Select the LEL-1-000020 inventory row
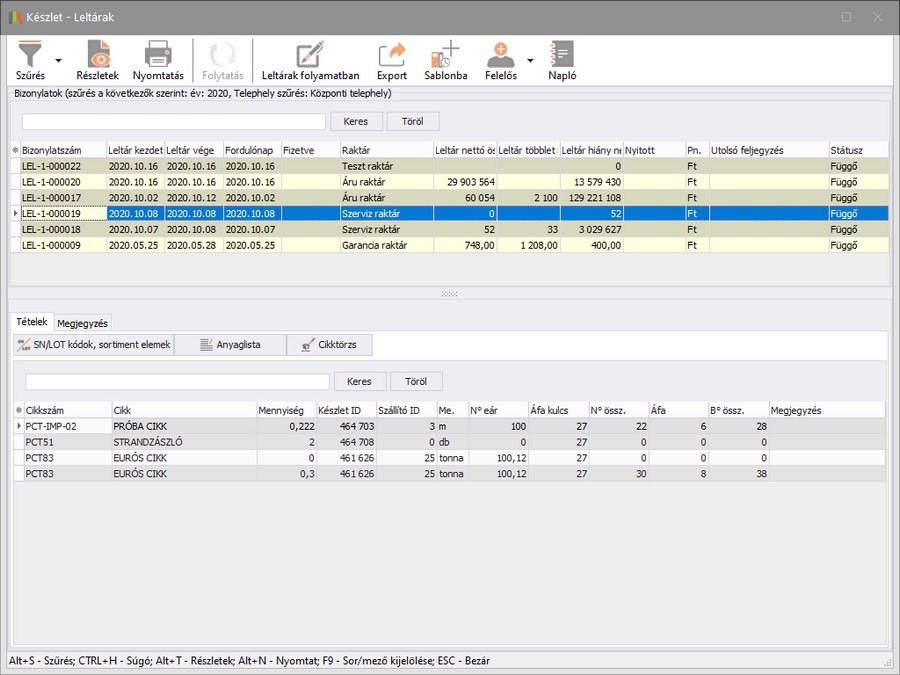Image resolution: width=900 pixels, height=675 pixels. [64, 182]
